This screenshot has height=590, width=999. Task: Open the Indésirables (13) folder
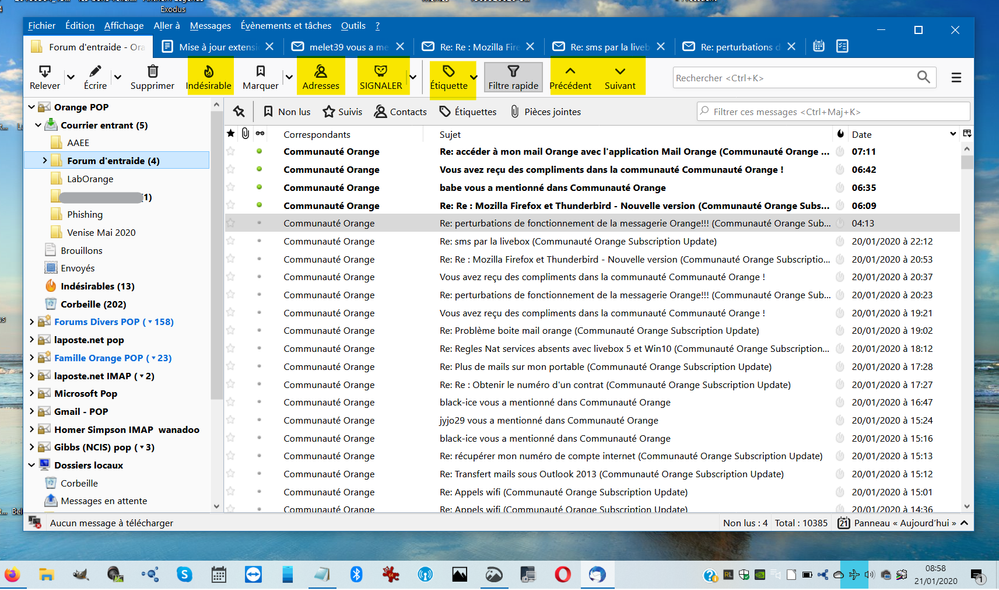tap(97, 286)
